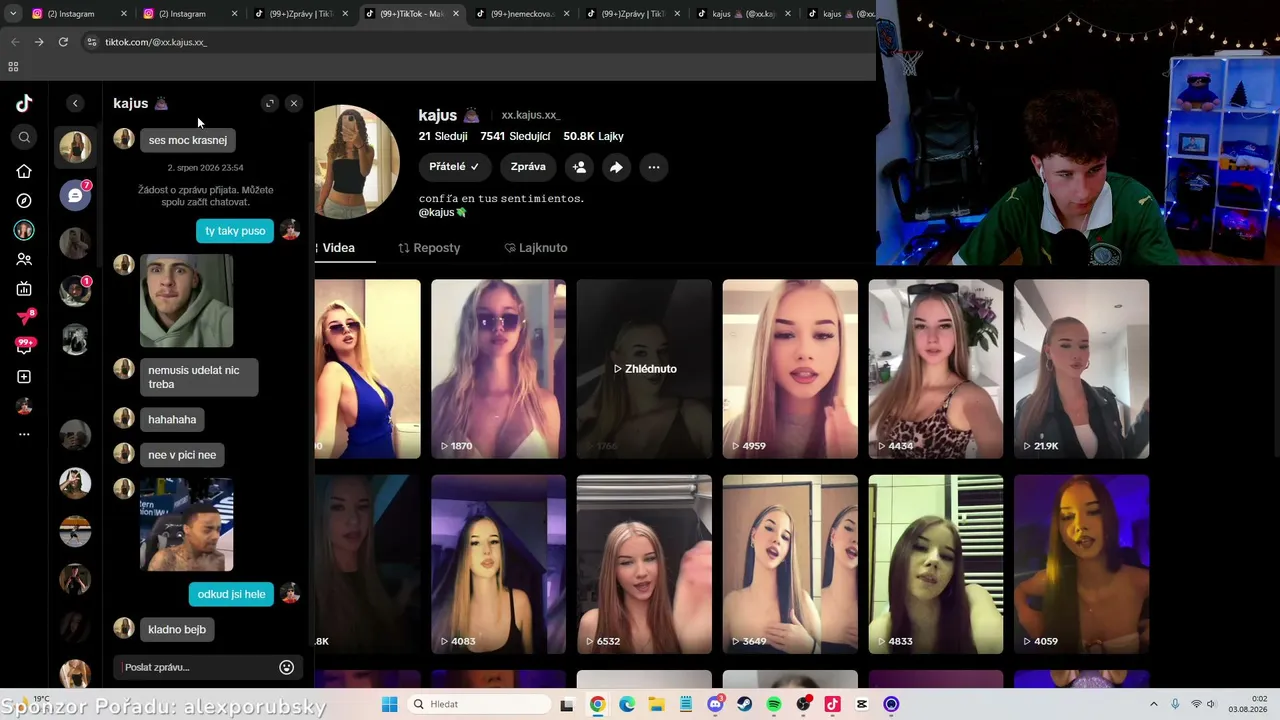
Task: Toggle the Přátelé friend status button
Action: 454,167
